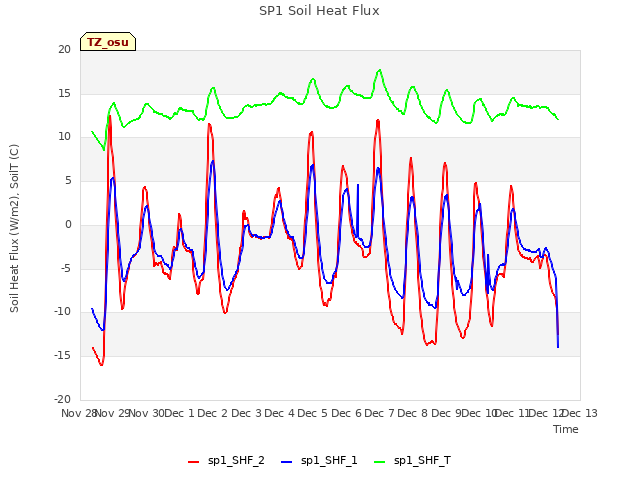Click the Dec 4 x-axis tick label
The image size is (640, 480).
tap(280, 413)
